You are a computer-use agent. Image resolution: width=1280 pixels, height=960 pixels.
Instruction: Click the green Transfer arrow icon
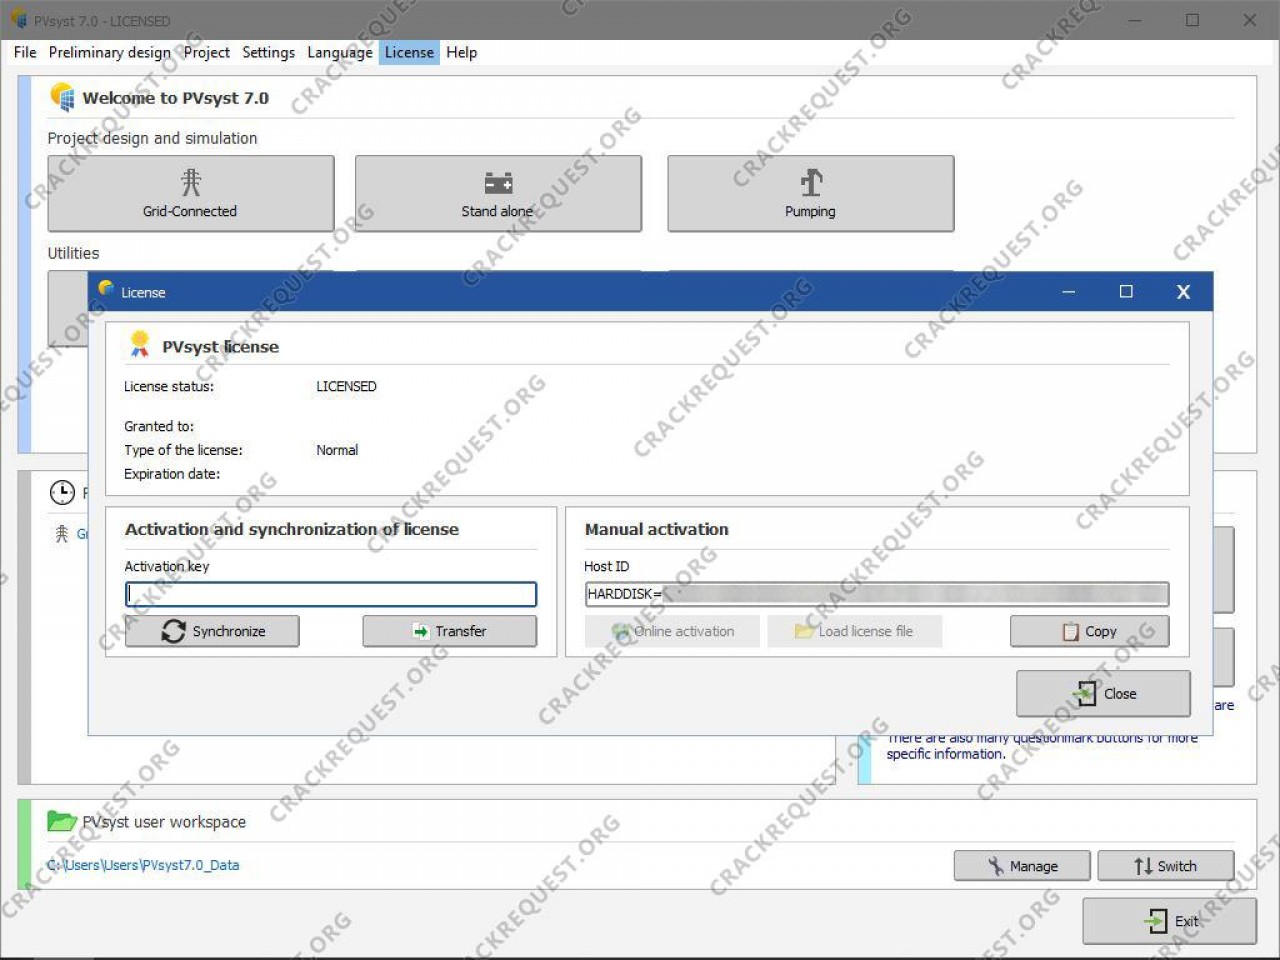421,632
